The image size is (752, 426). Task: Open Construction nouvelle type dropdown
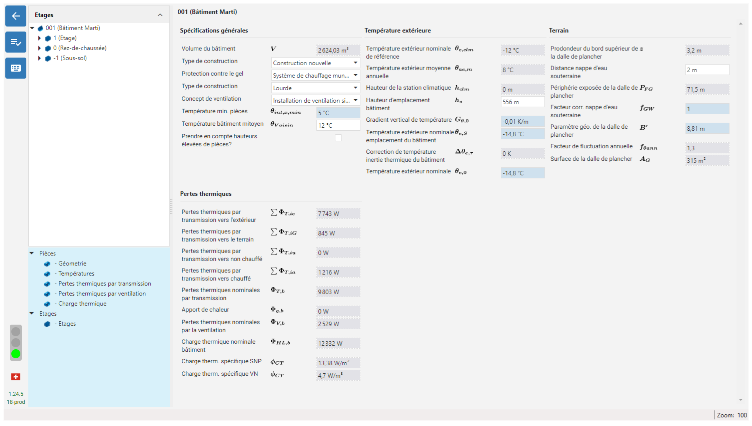[315, 63]
